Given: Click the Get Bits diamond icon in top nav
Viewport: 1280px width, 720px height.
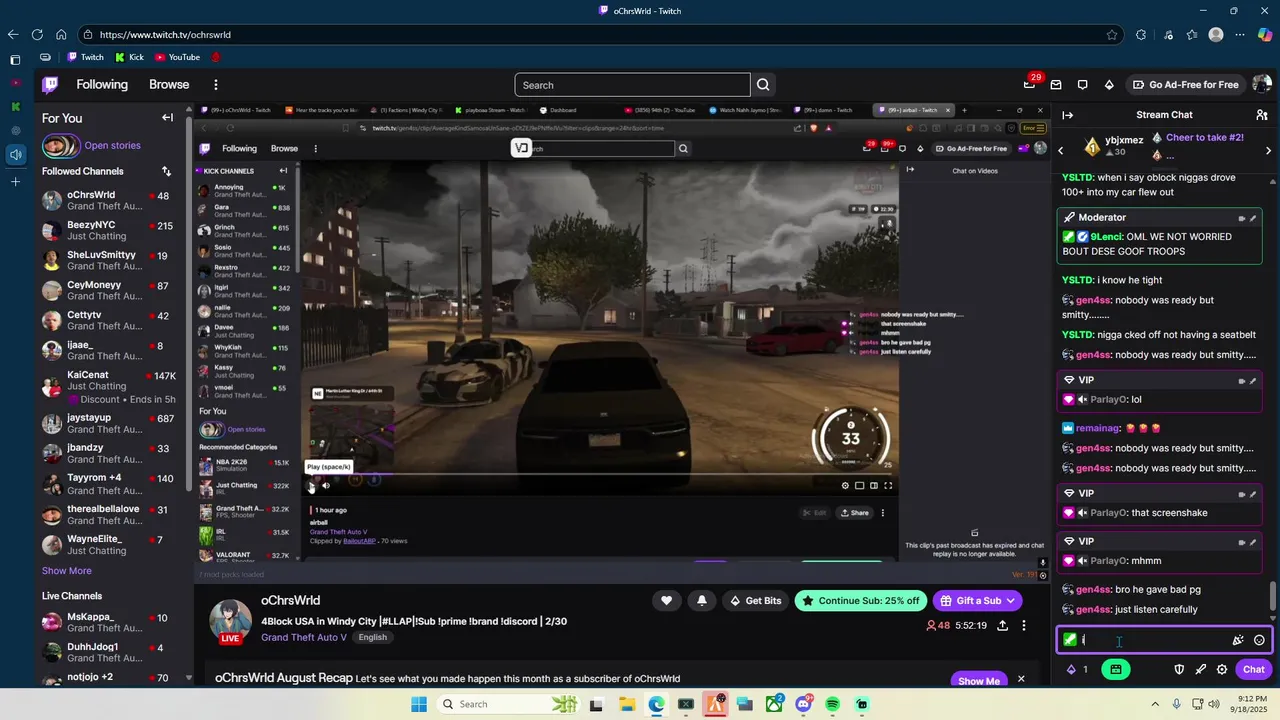Looking at the screenshot, I should click(x=1108, y=85).
